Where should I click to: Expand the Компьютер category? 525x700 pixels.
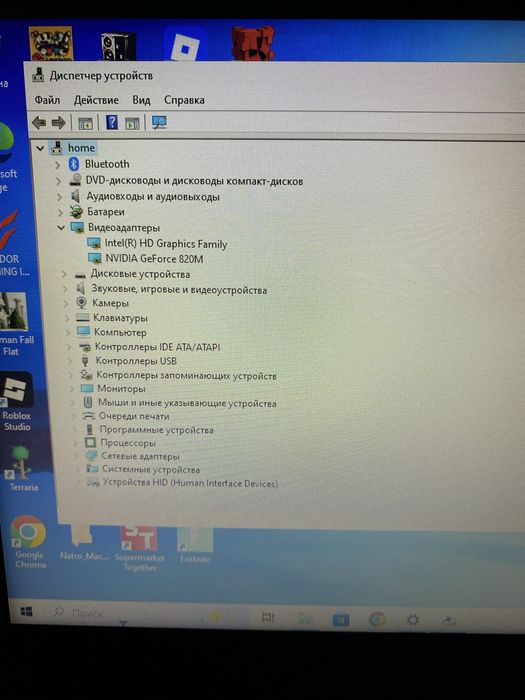(x=68, y=333)
